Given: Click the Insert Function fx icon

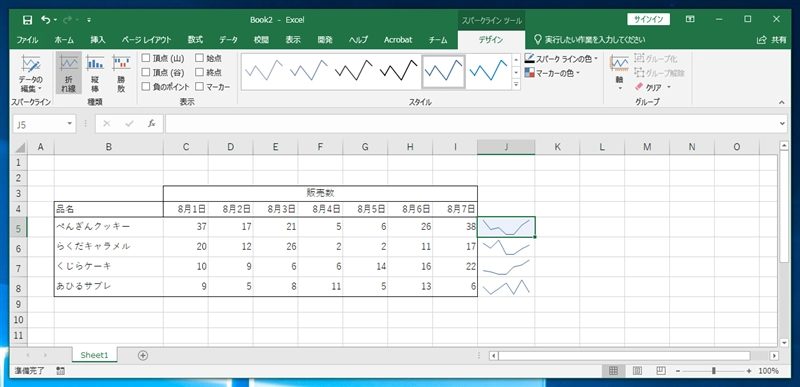Looking at the screenshot, I should coord(152,123).
